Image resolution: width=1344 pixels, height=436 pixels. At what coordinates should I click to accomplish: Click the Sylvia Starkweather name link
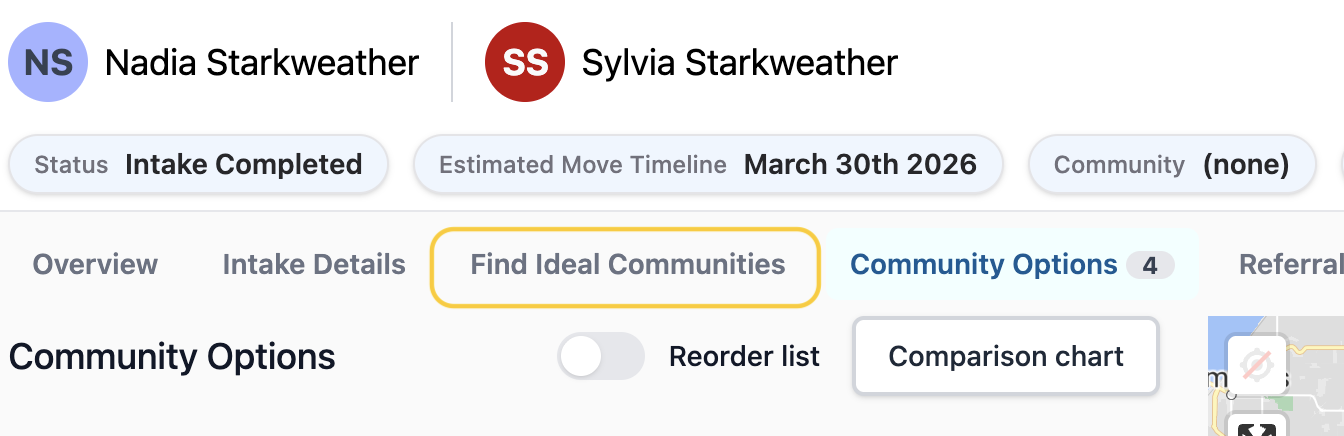coord(740,63)
